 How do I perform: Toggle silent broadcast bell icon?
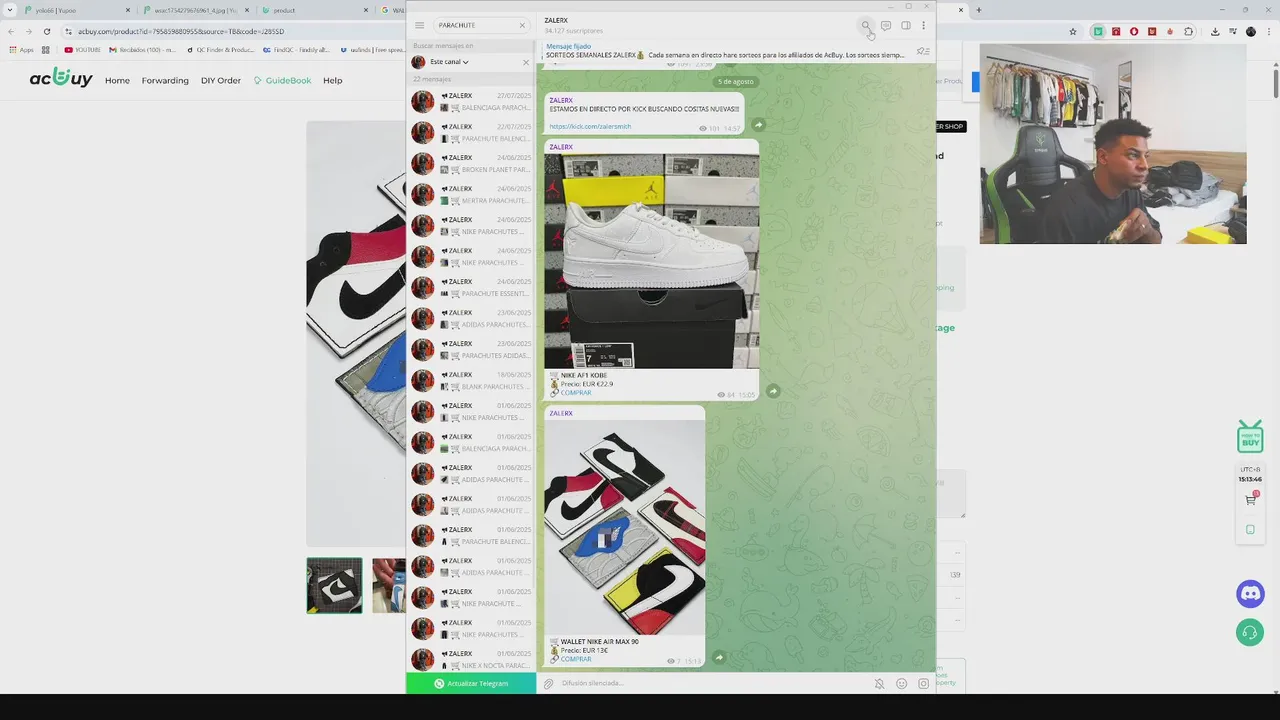tap(879, 684)
